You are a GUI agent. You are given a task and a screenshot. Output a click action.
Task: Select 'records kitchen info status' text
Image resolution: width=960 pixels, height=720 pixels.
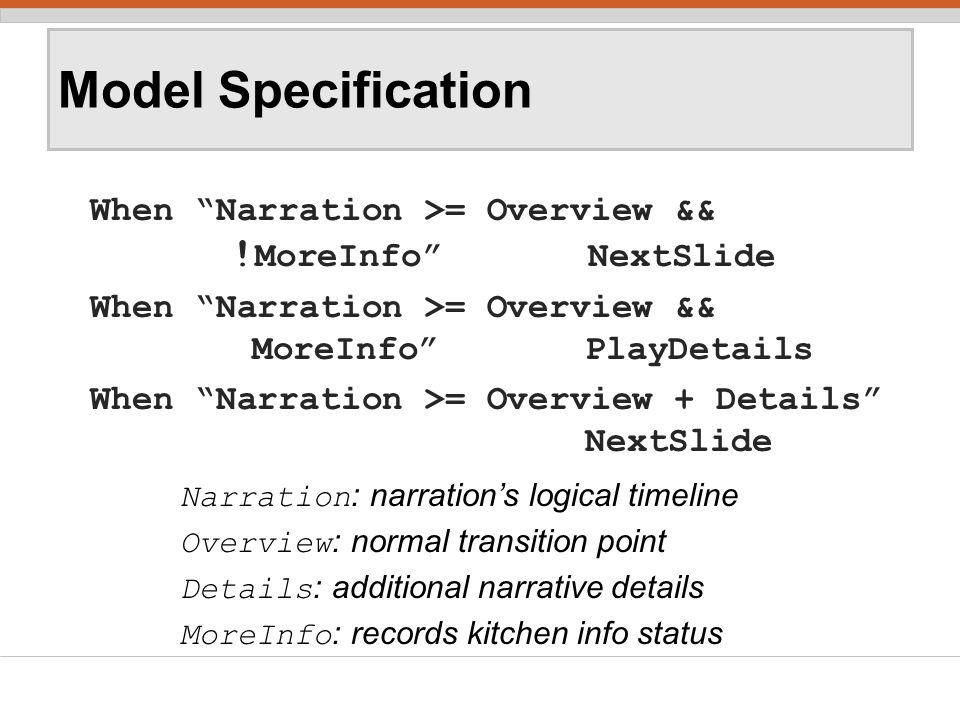(537, 634)
